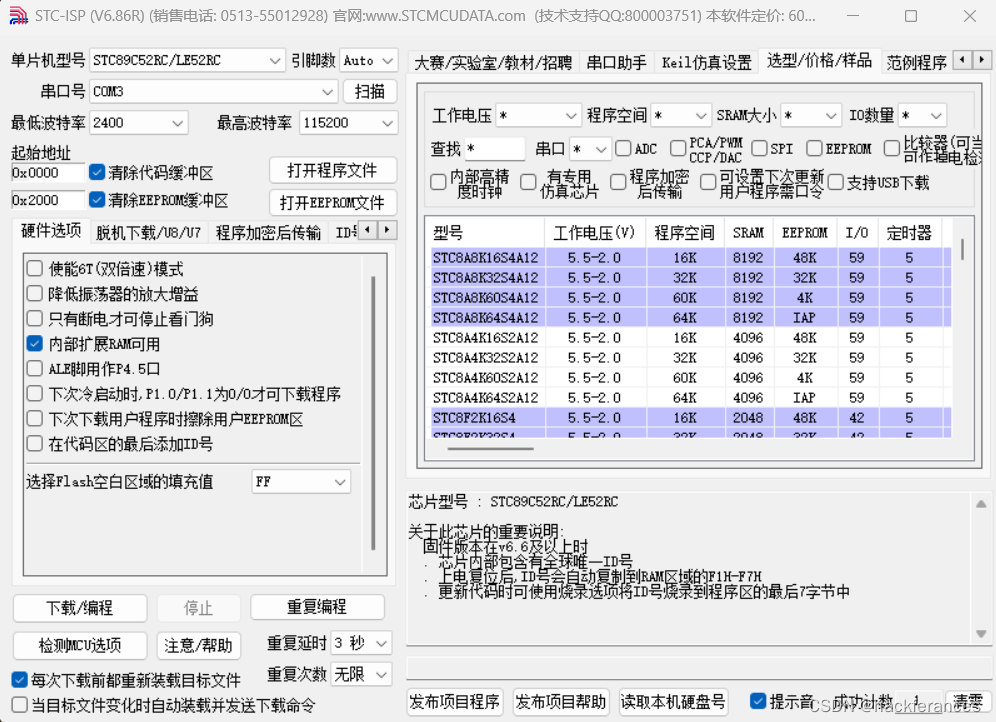This screenshot has width=996, height=722.
Task: Open IO数量 filter dropdown
Action: 923,116
